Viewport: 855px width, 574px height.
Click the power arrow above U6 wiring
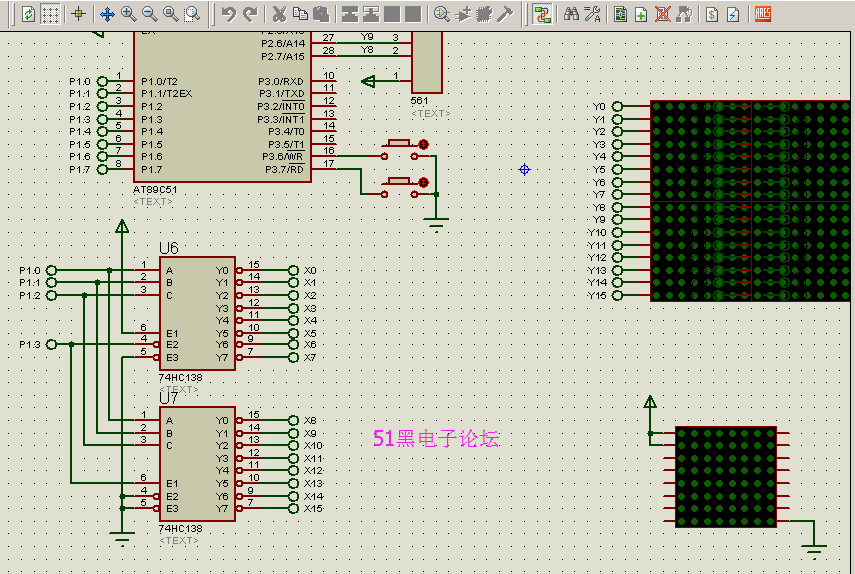(122, 226)
